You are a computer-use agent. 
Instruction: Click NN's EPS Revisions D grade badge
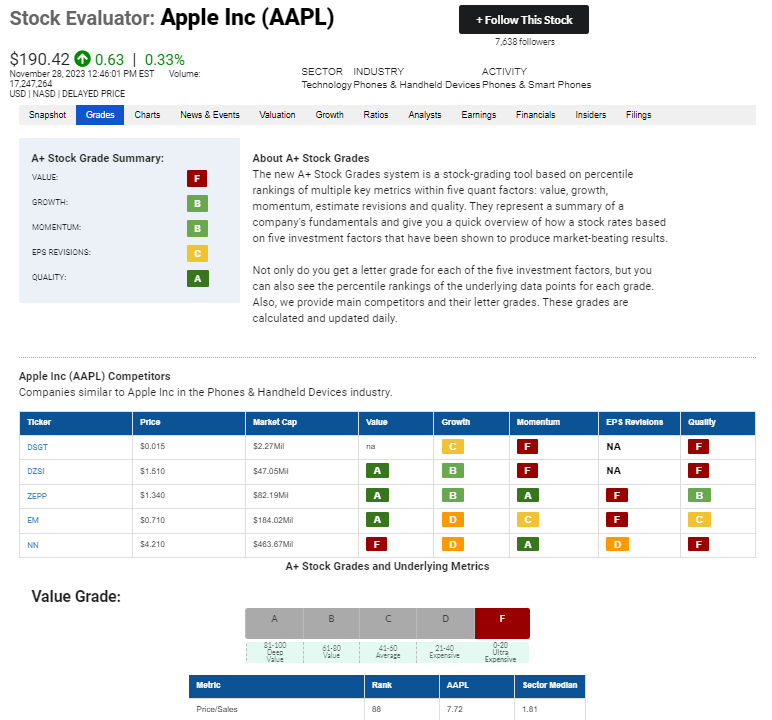tap(617, 544)
